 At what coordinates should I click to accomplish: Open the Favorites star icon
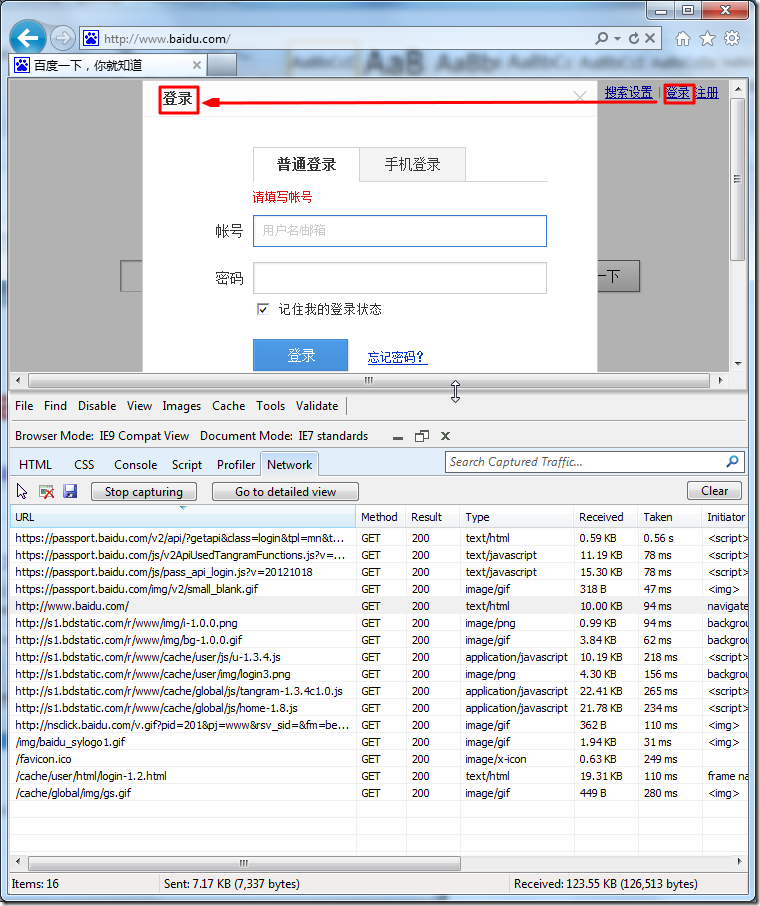click(707, 39)
